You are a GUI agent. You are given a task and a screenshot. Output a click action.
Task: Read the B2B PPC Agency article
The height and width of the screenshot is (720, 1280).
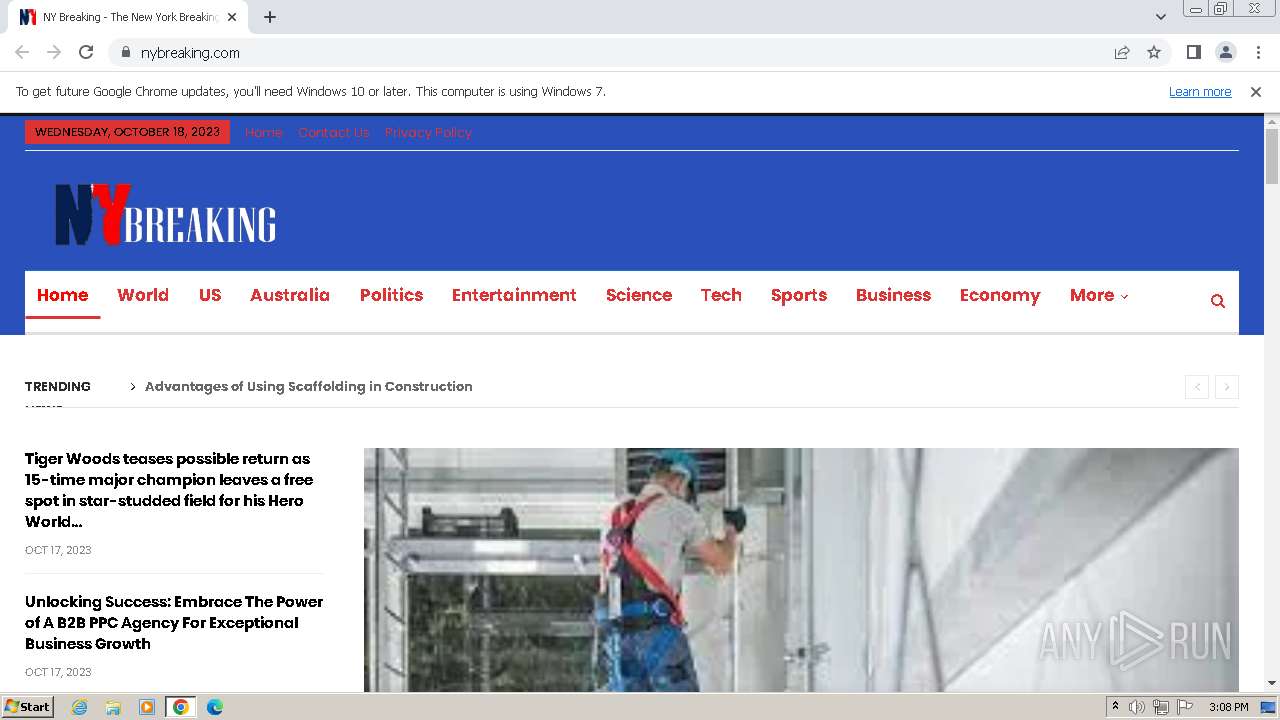[174, 622]
